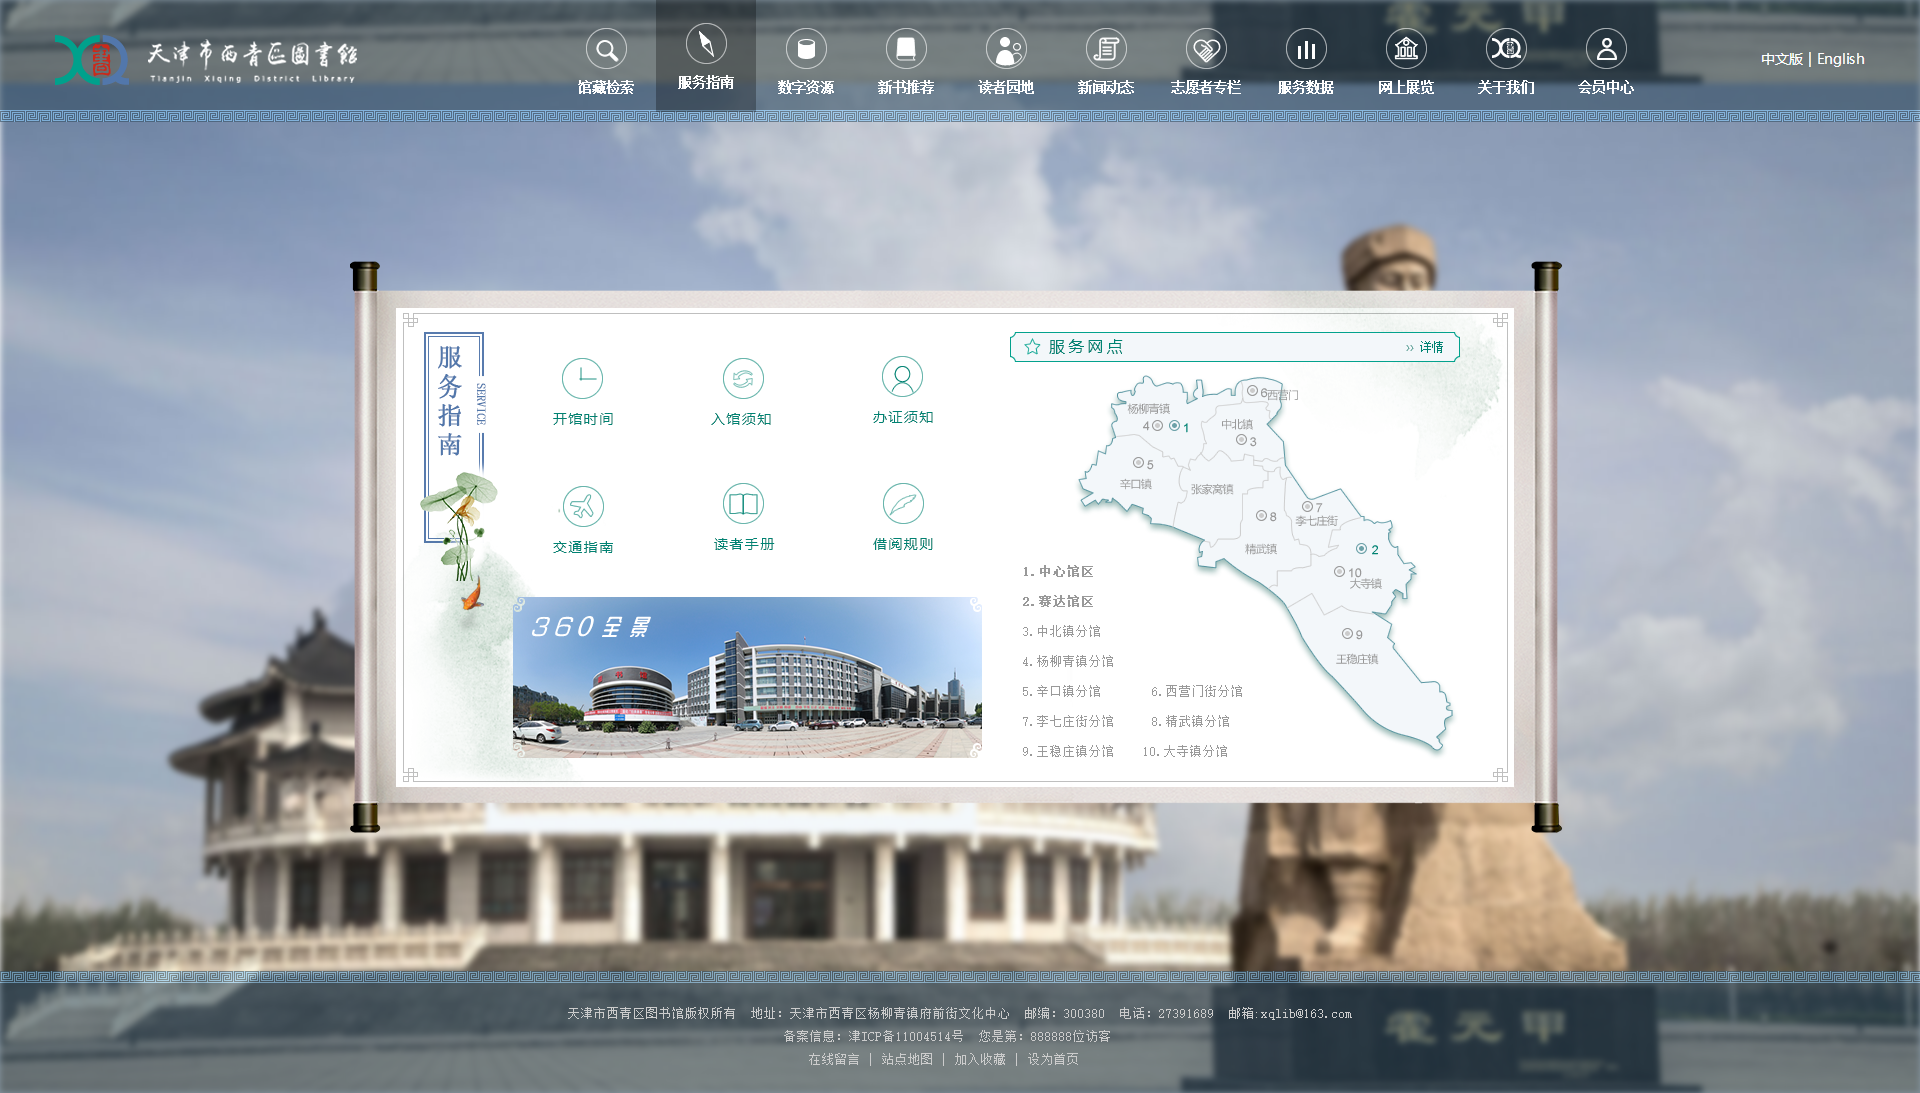Open the 360全景 panorama image
1920x1093 pixels.
click(747, 677)
